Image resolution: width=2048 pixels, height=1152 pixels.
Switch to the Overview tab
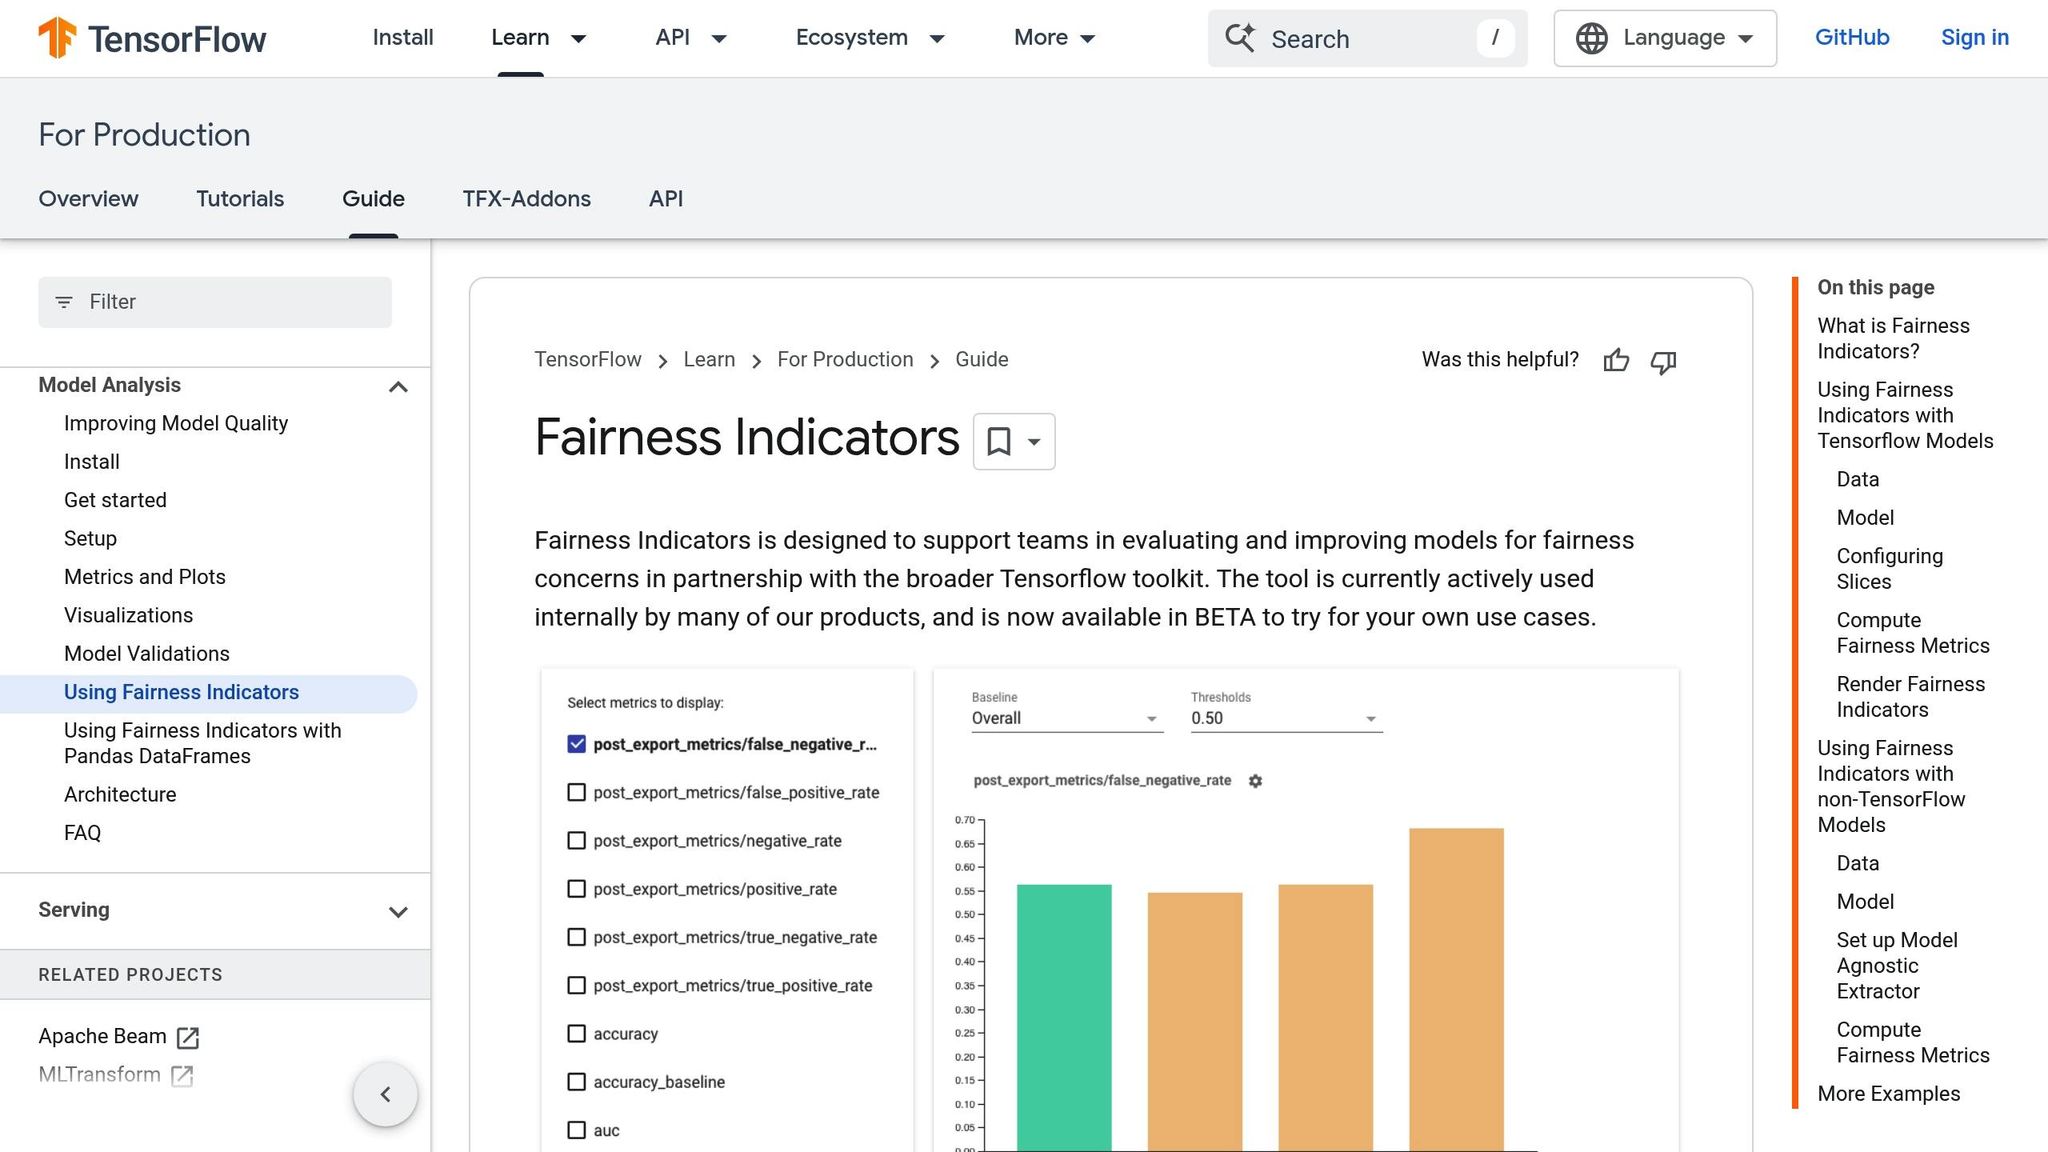pos(88,199)
